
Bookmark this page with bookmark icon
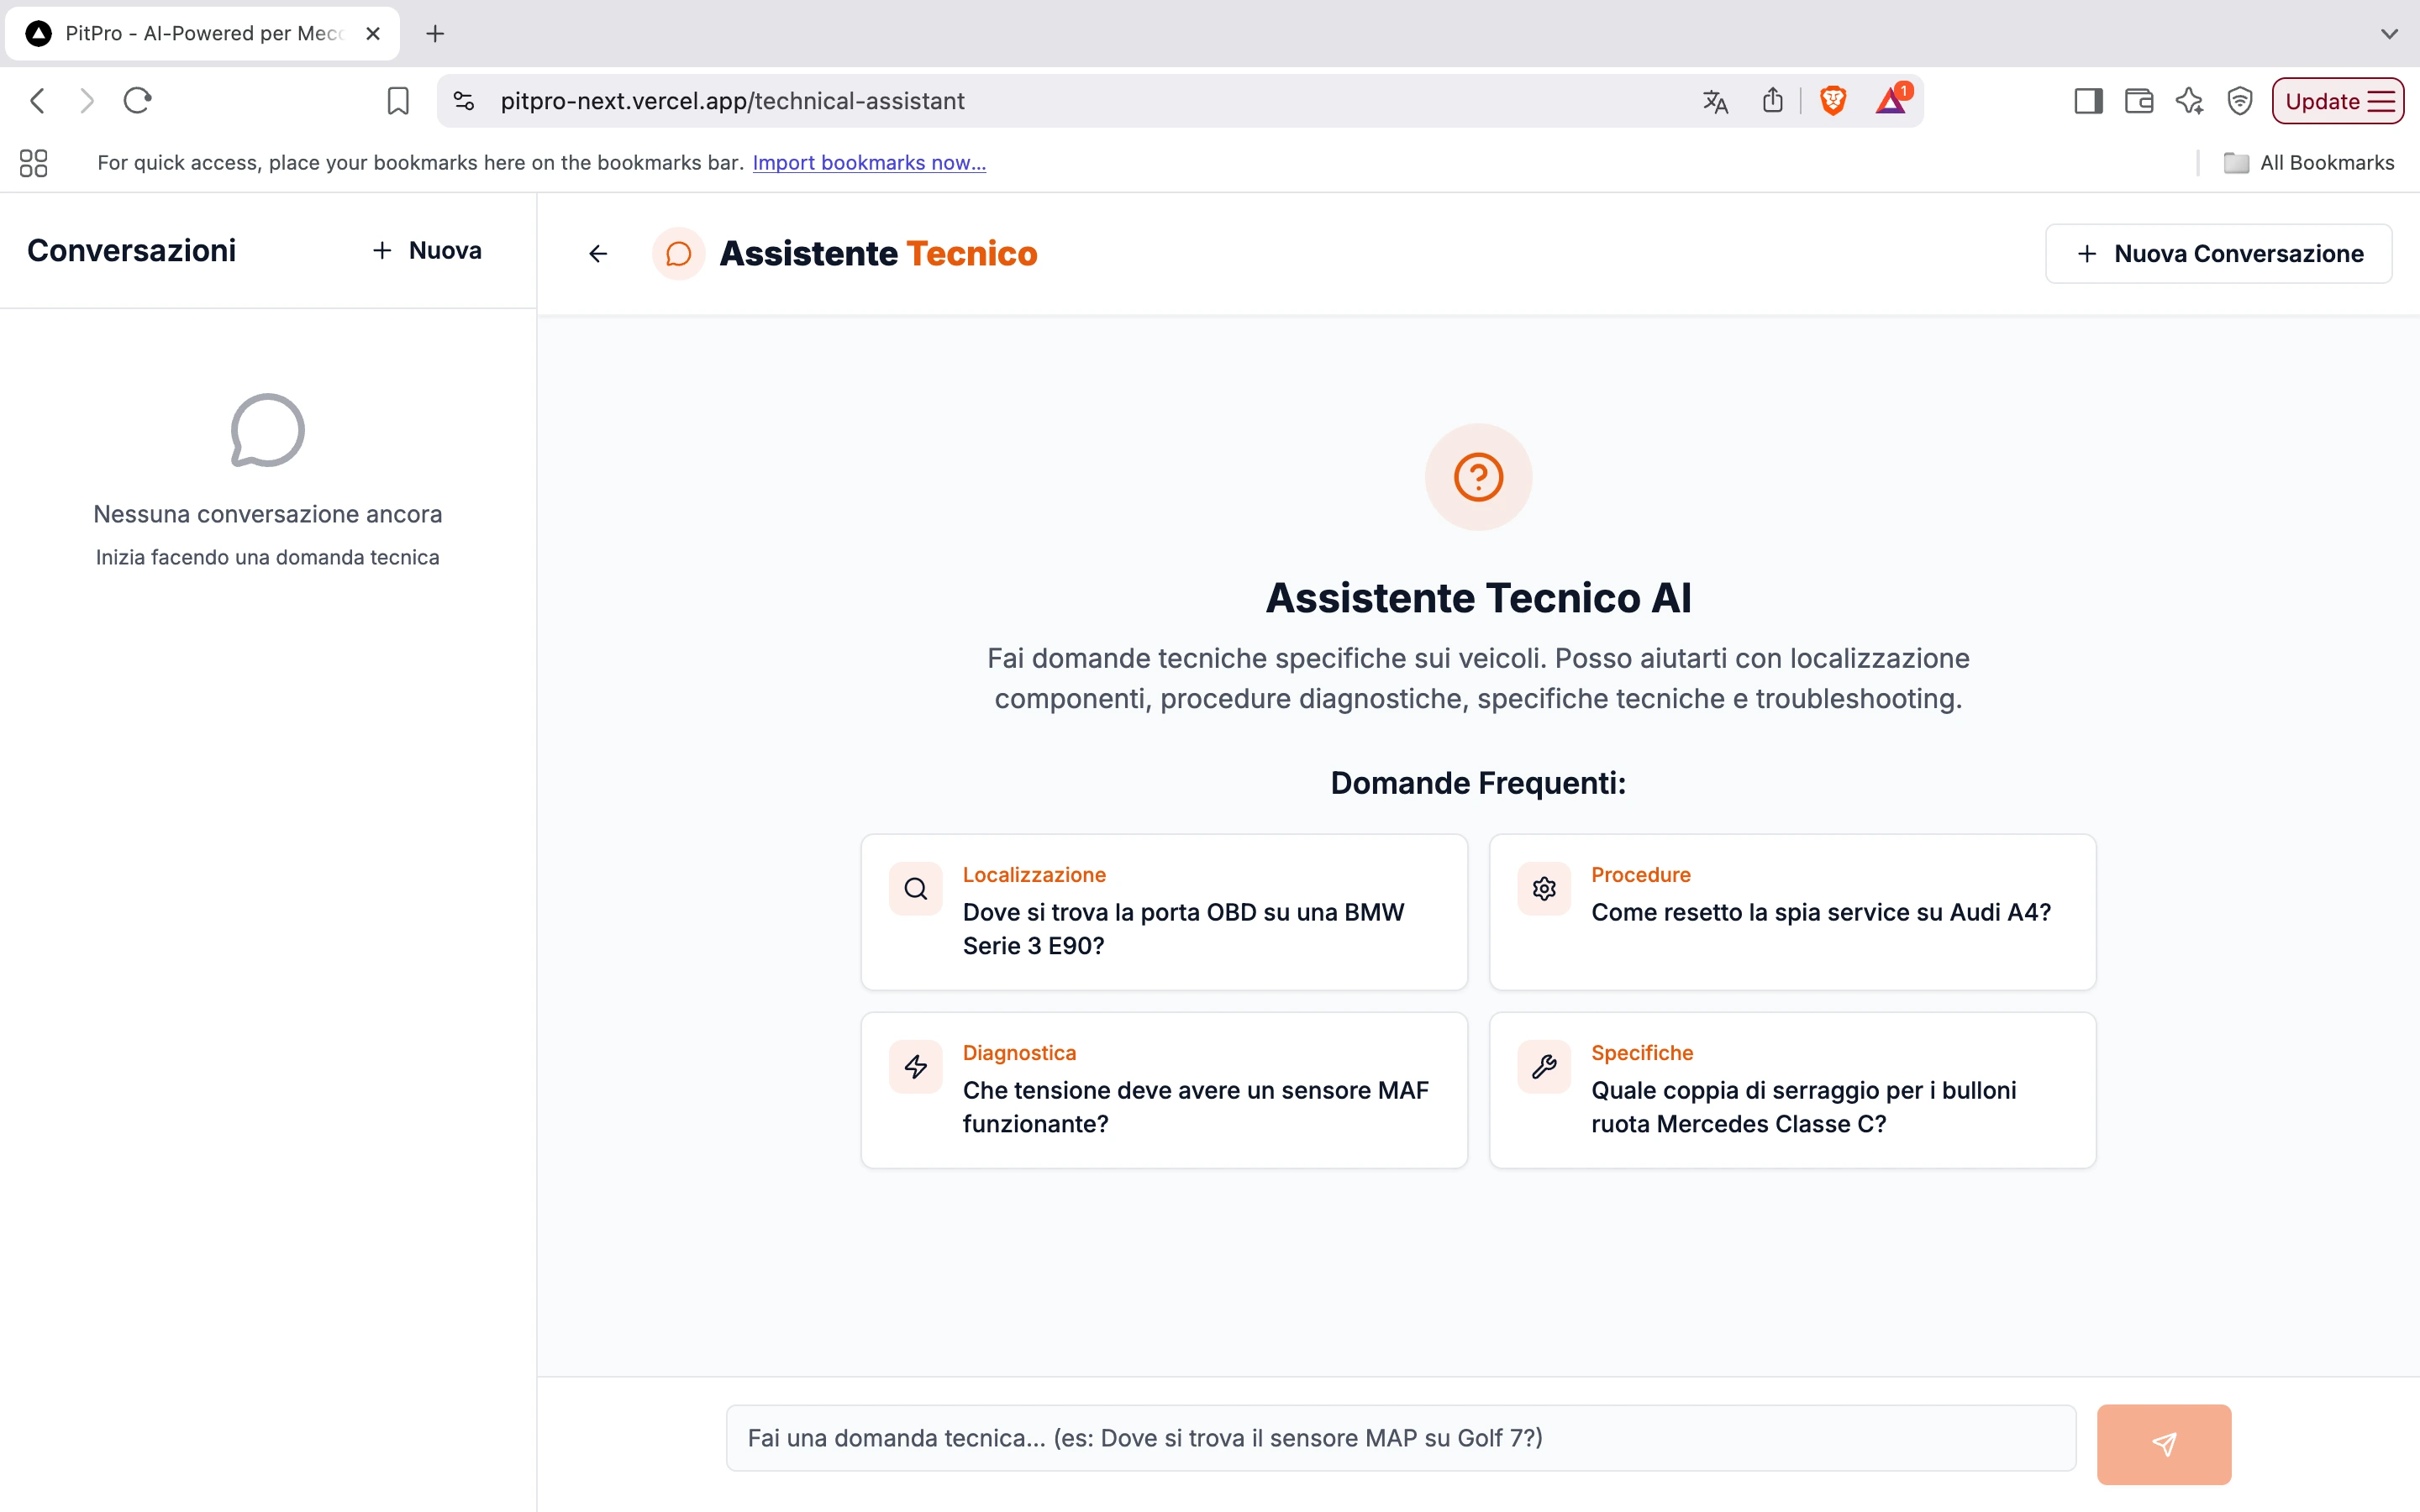pyautogui.click(x=398, y=101)
